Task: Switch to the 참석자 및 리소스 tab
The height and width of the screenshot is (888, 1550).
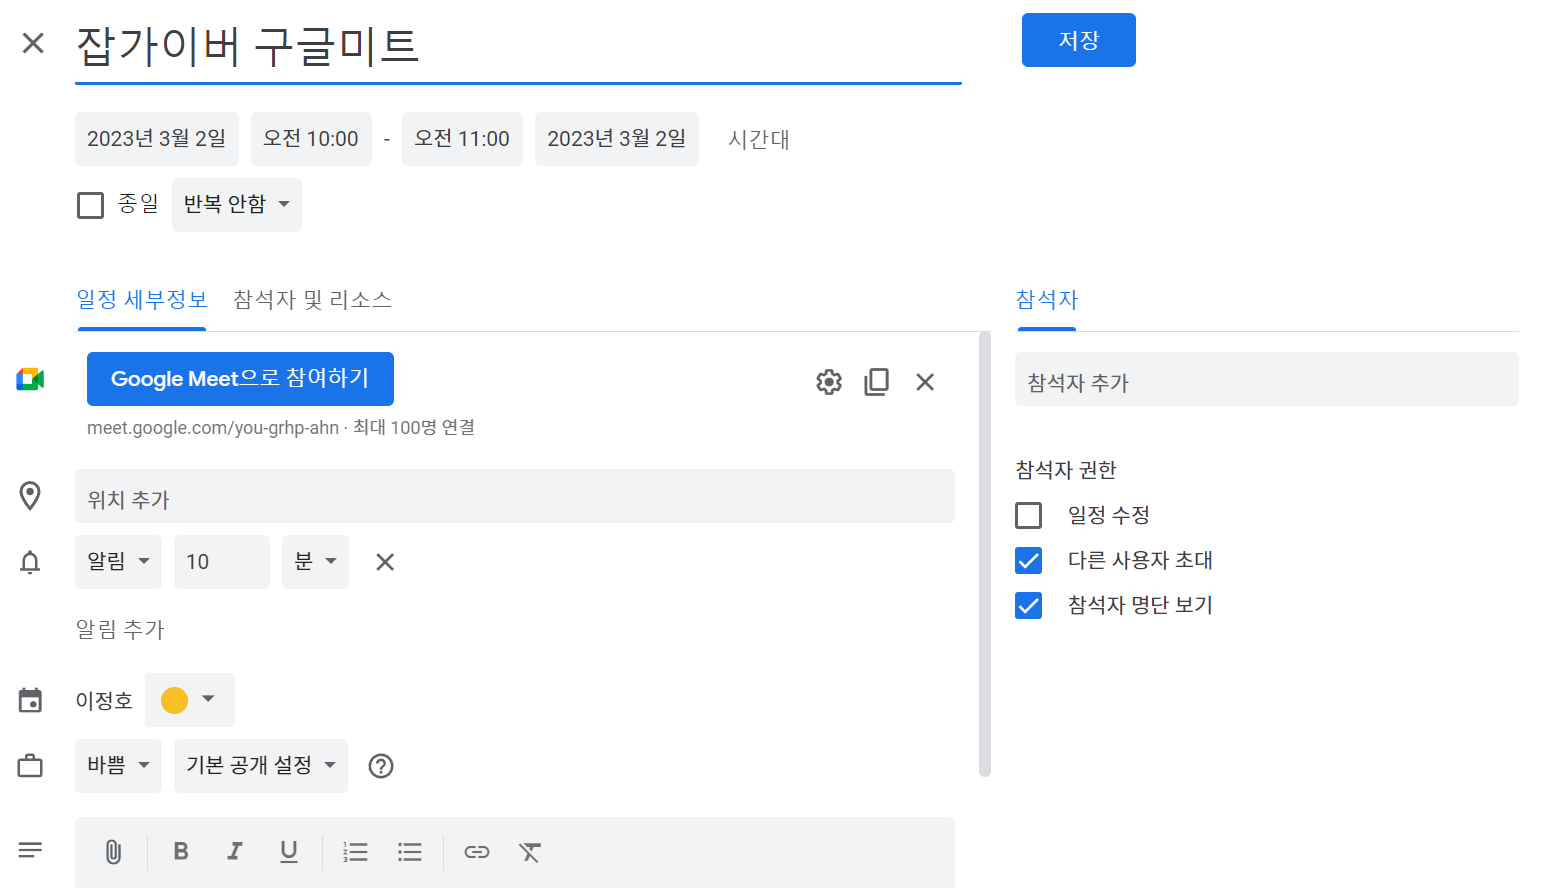Action: (x=312, y=300)
